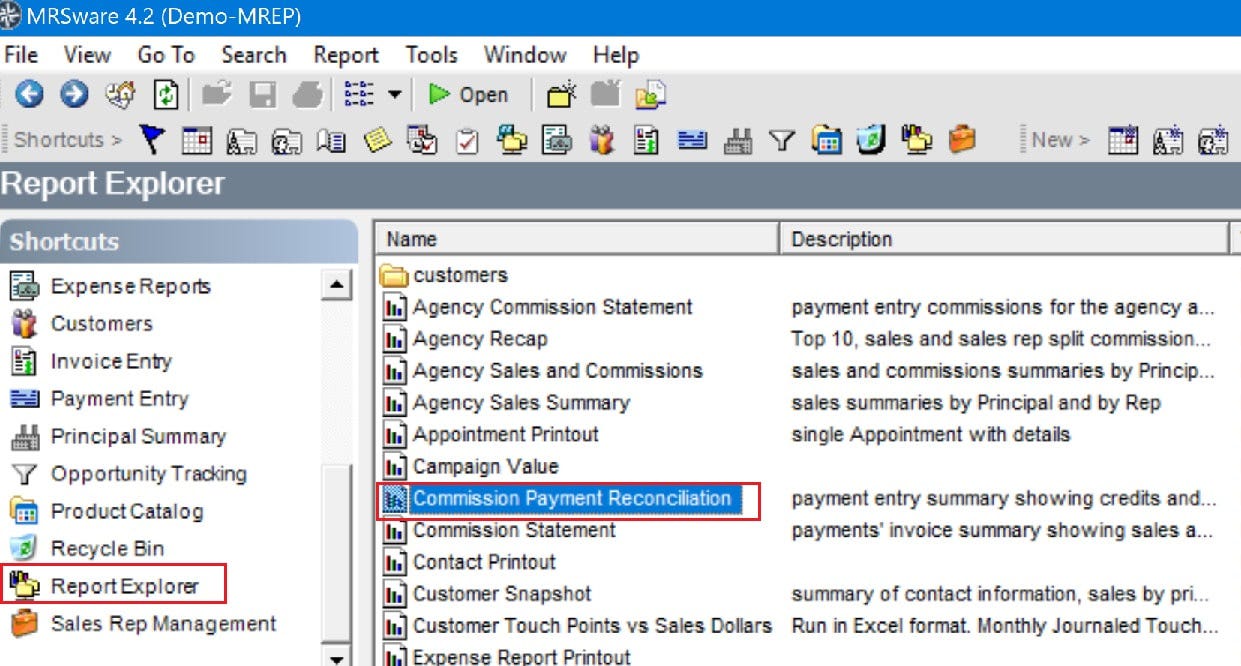
Task: Open the Help menu
Action: point(615,55)
